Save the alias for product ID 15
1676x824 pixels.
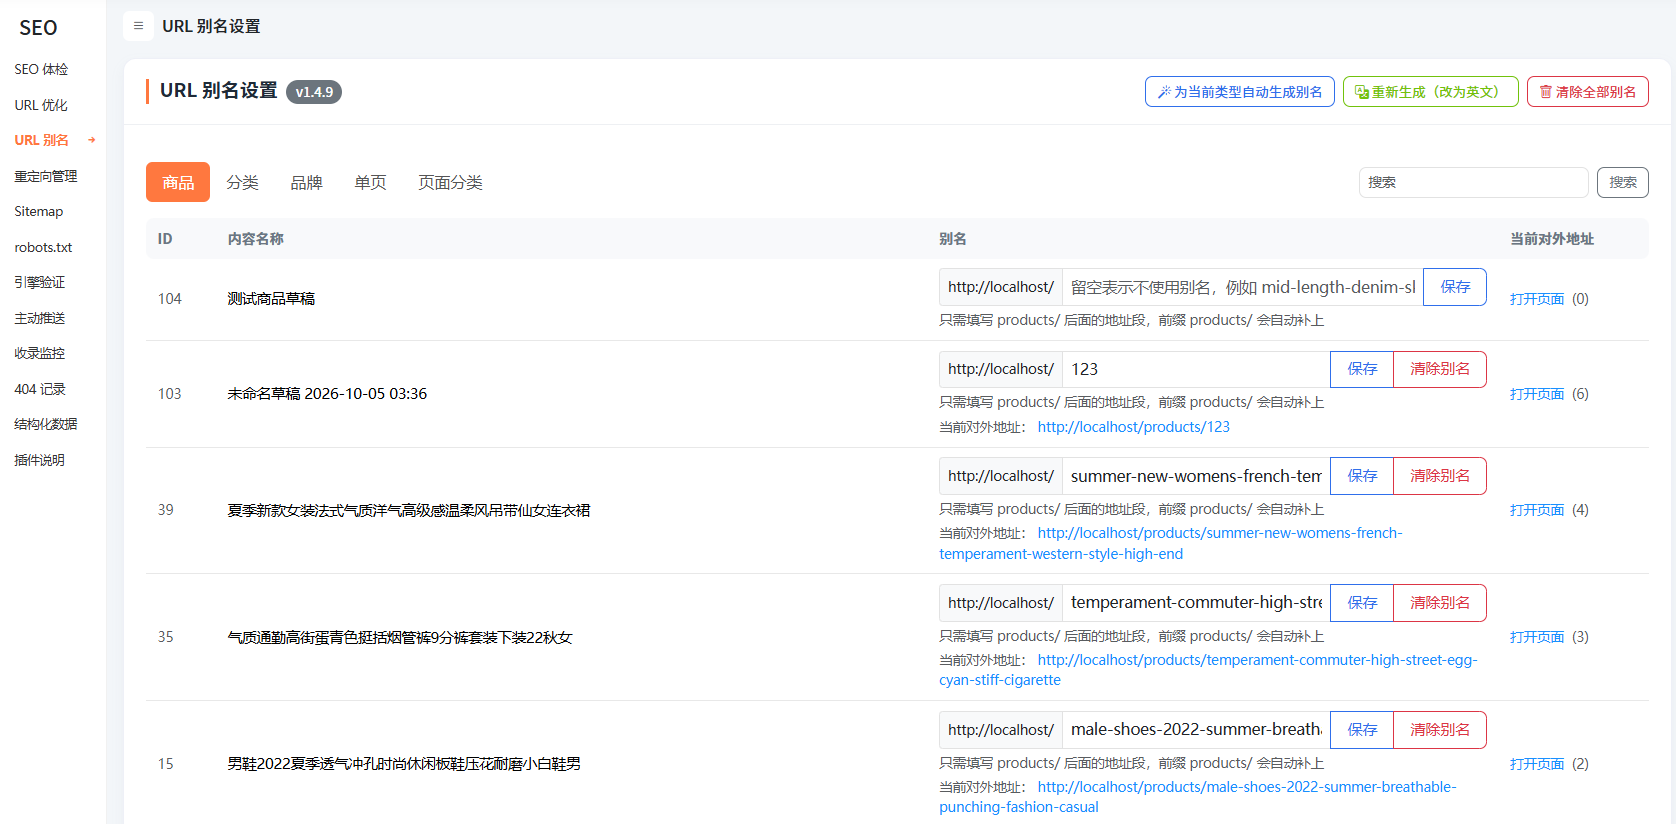point(1362,730)
